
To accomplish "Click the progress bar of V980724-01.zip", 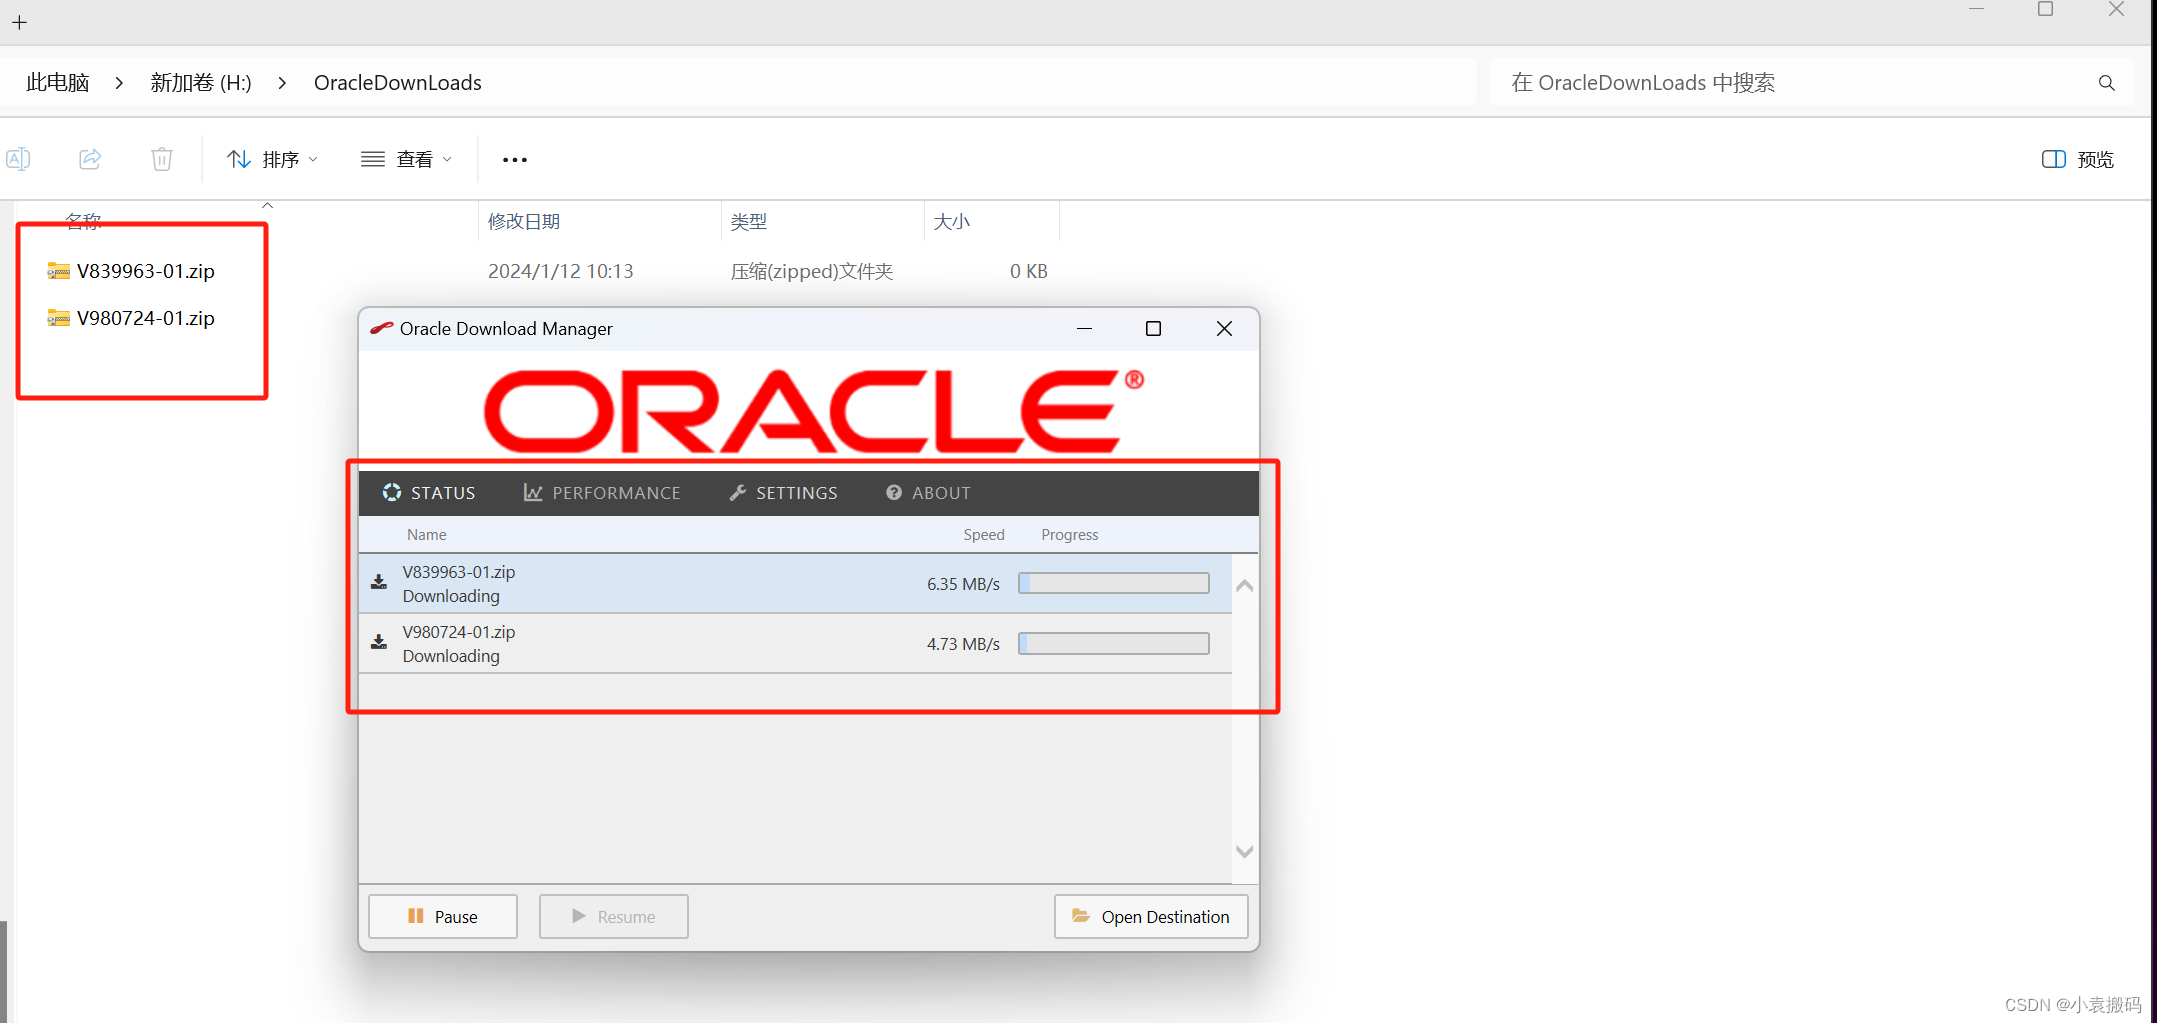I will coord(1113,643).
